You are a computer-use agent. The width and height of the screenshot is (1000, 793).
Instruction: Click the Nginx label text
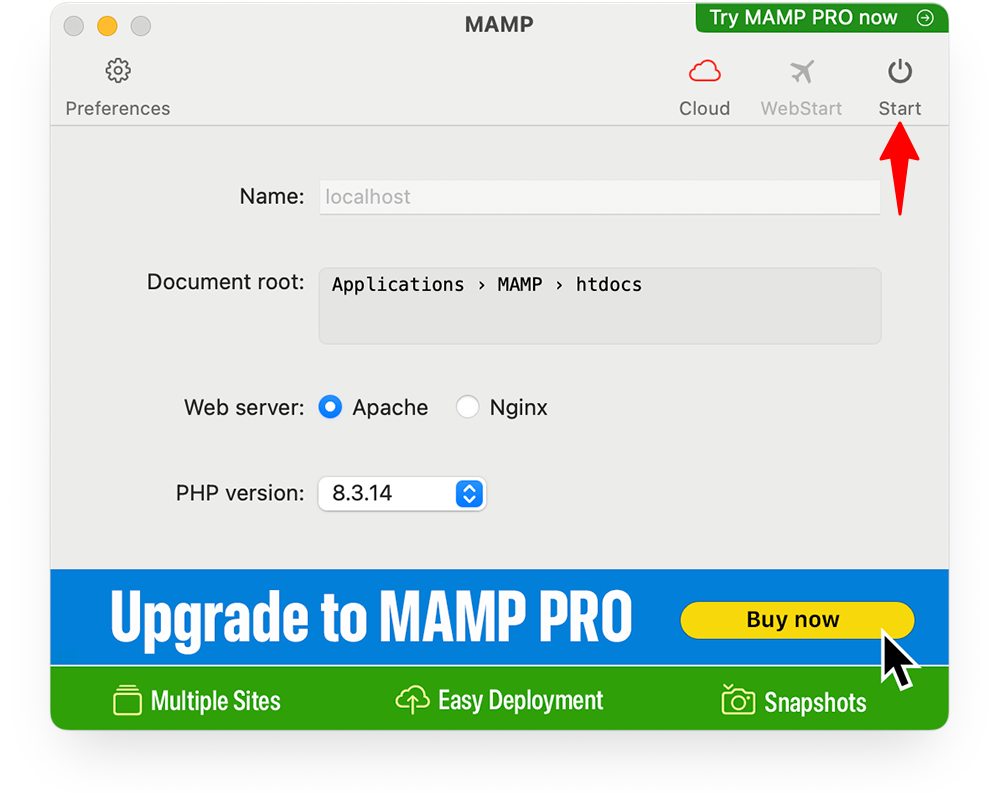pos(518,408)
